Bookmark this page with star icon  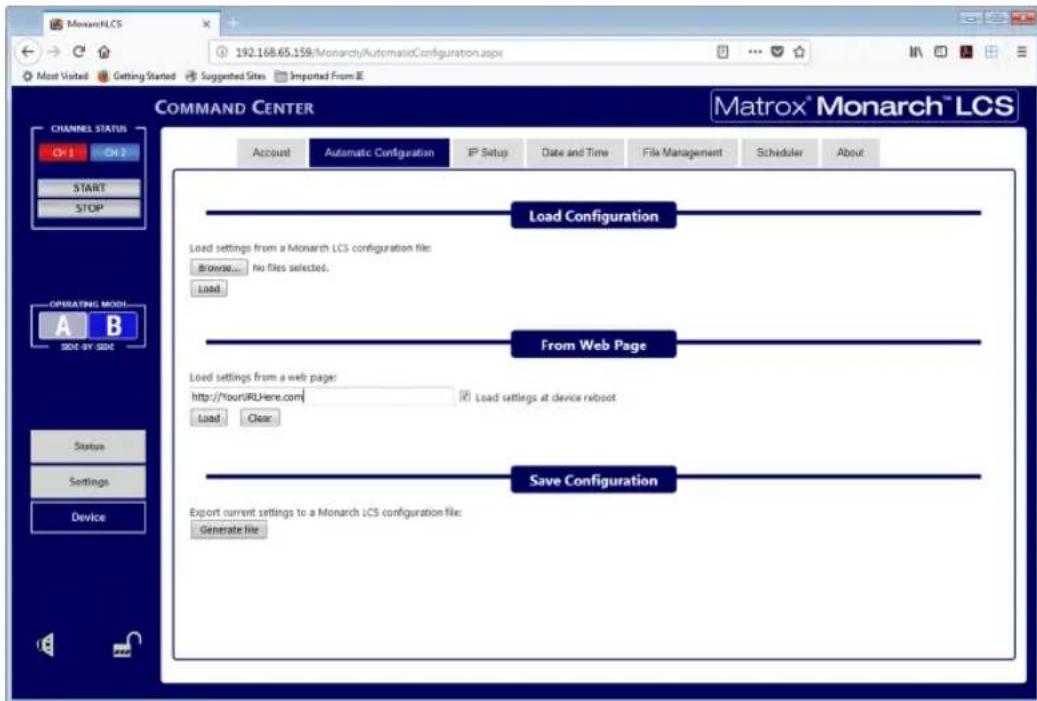click(799, 52)
